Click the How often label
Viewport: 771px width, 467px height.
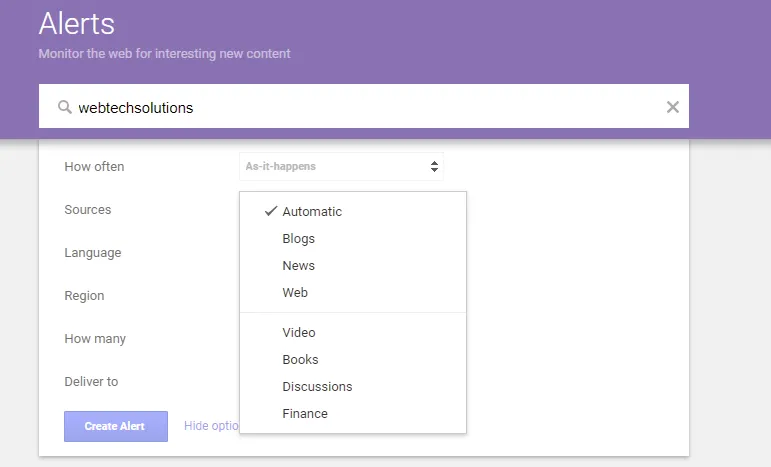pyautogui.click(x=94, y=167)
